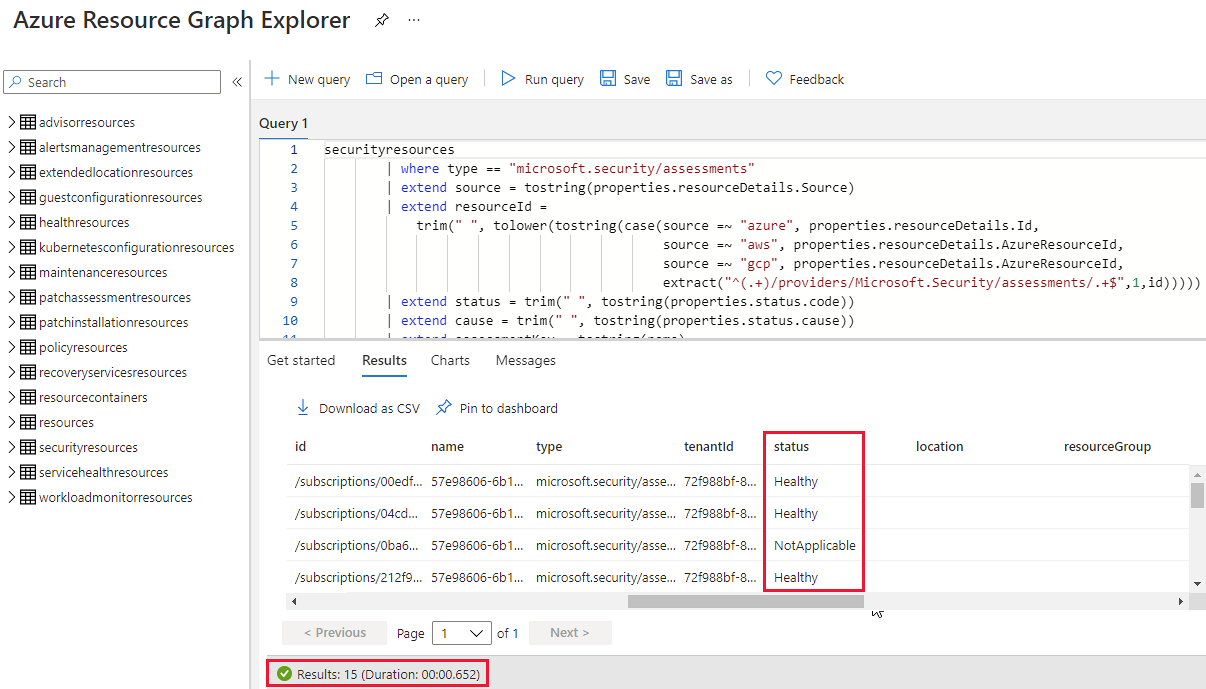Expand the advisorresources tree node

coord(12,122)
